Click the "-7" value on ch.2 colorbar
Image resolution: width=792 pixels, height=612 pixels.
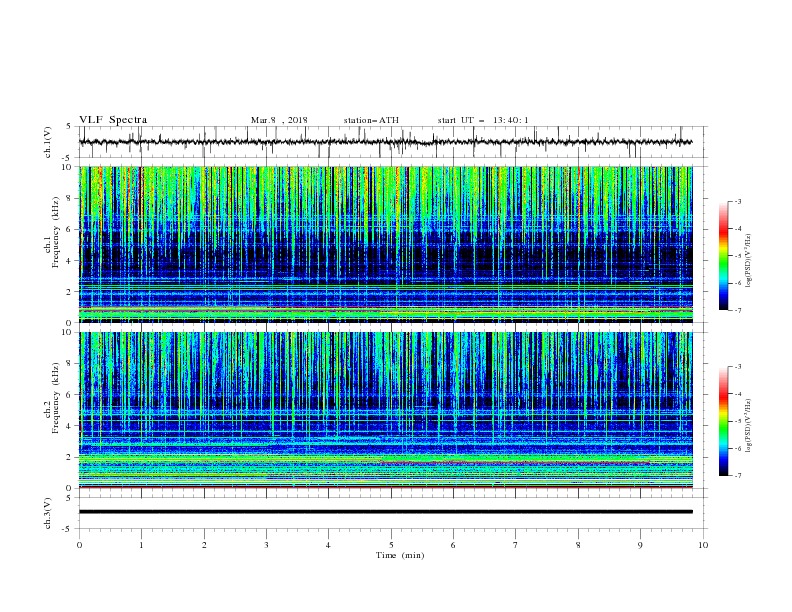[x=737, y=475]
